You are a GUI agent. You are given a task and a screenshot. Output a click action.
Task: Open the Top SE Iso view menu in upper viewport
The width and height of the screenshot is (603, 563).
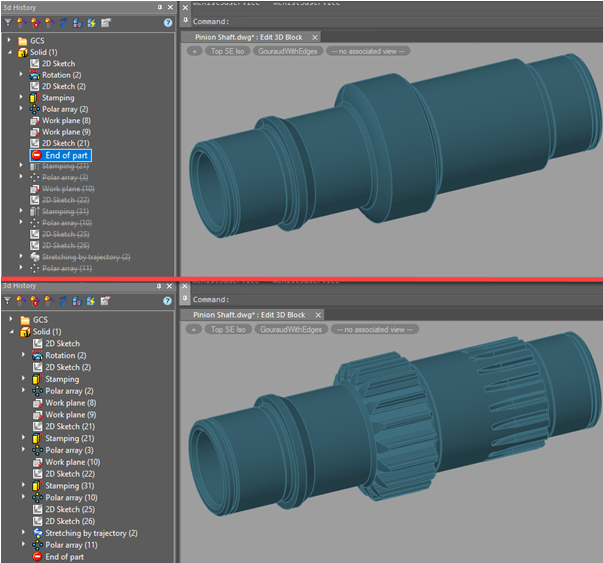tap(229, 50)
